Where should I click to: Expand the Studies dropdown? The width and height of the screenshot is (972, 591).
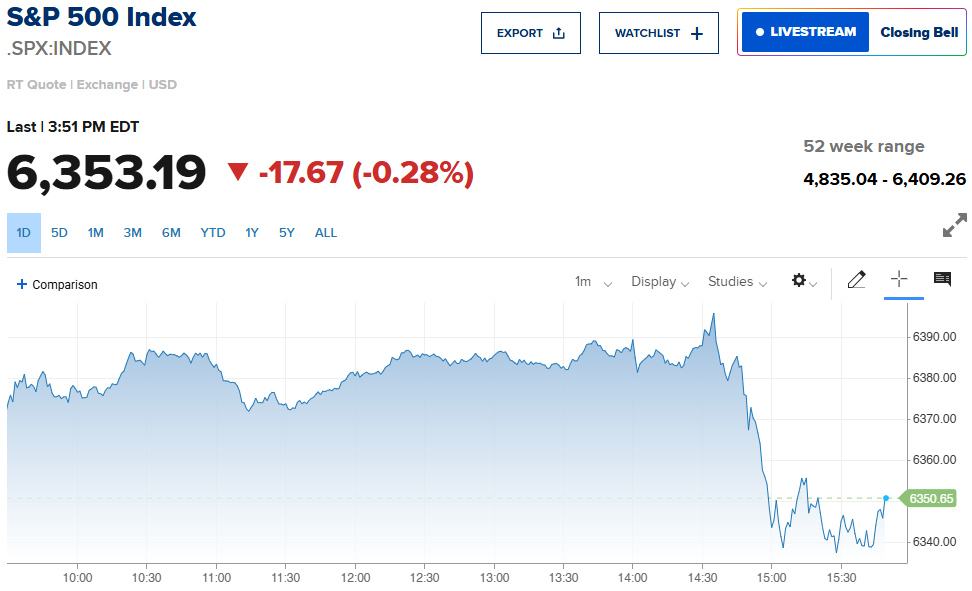click(x=738, y=282)
